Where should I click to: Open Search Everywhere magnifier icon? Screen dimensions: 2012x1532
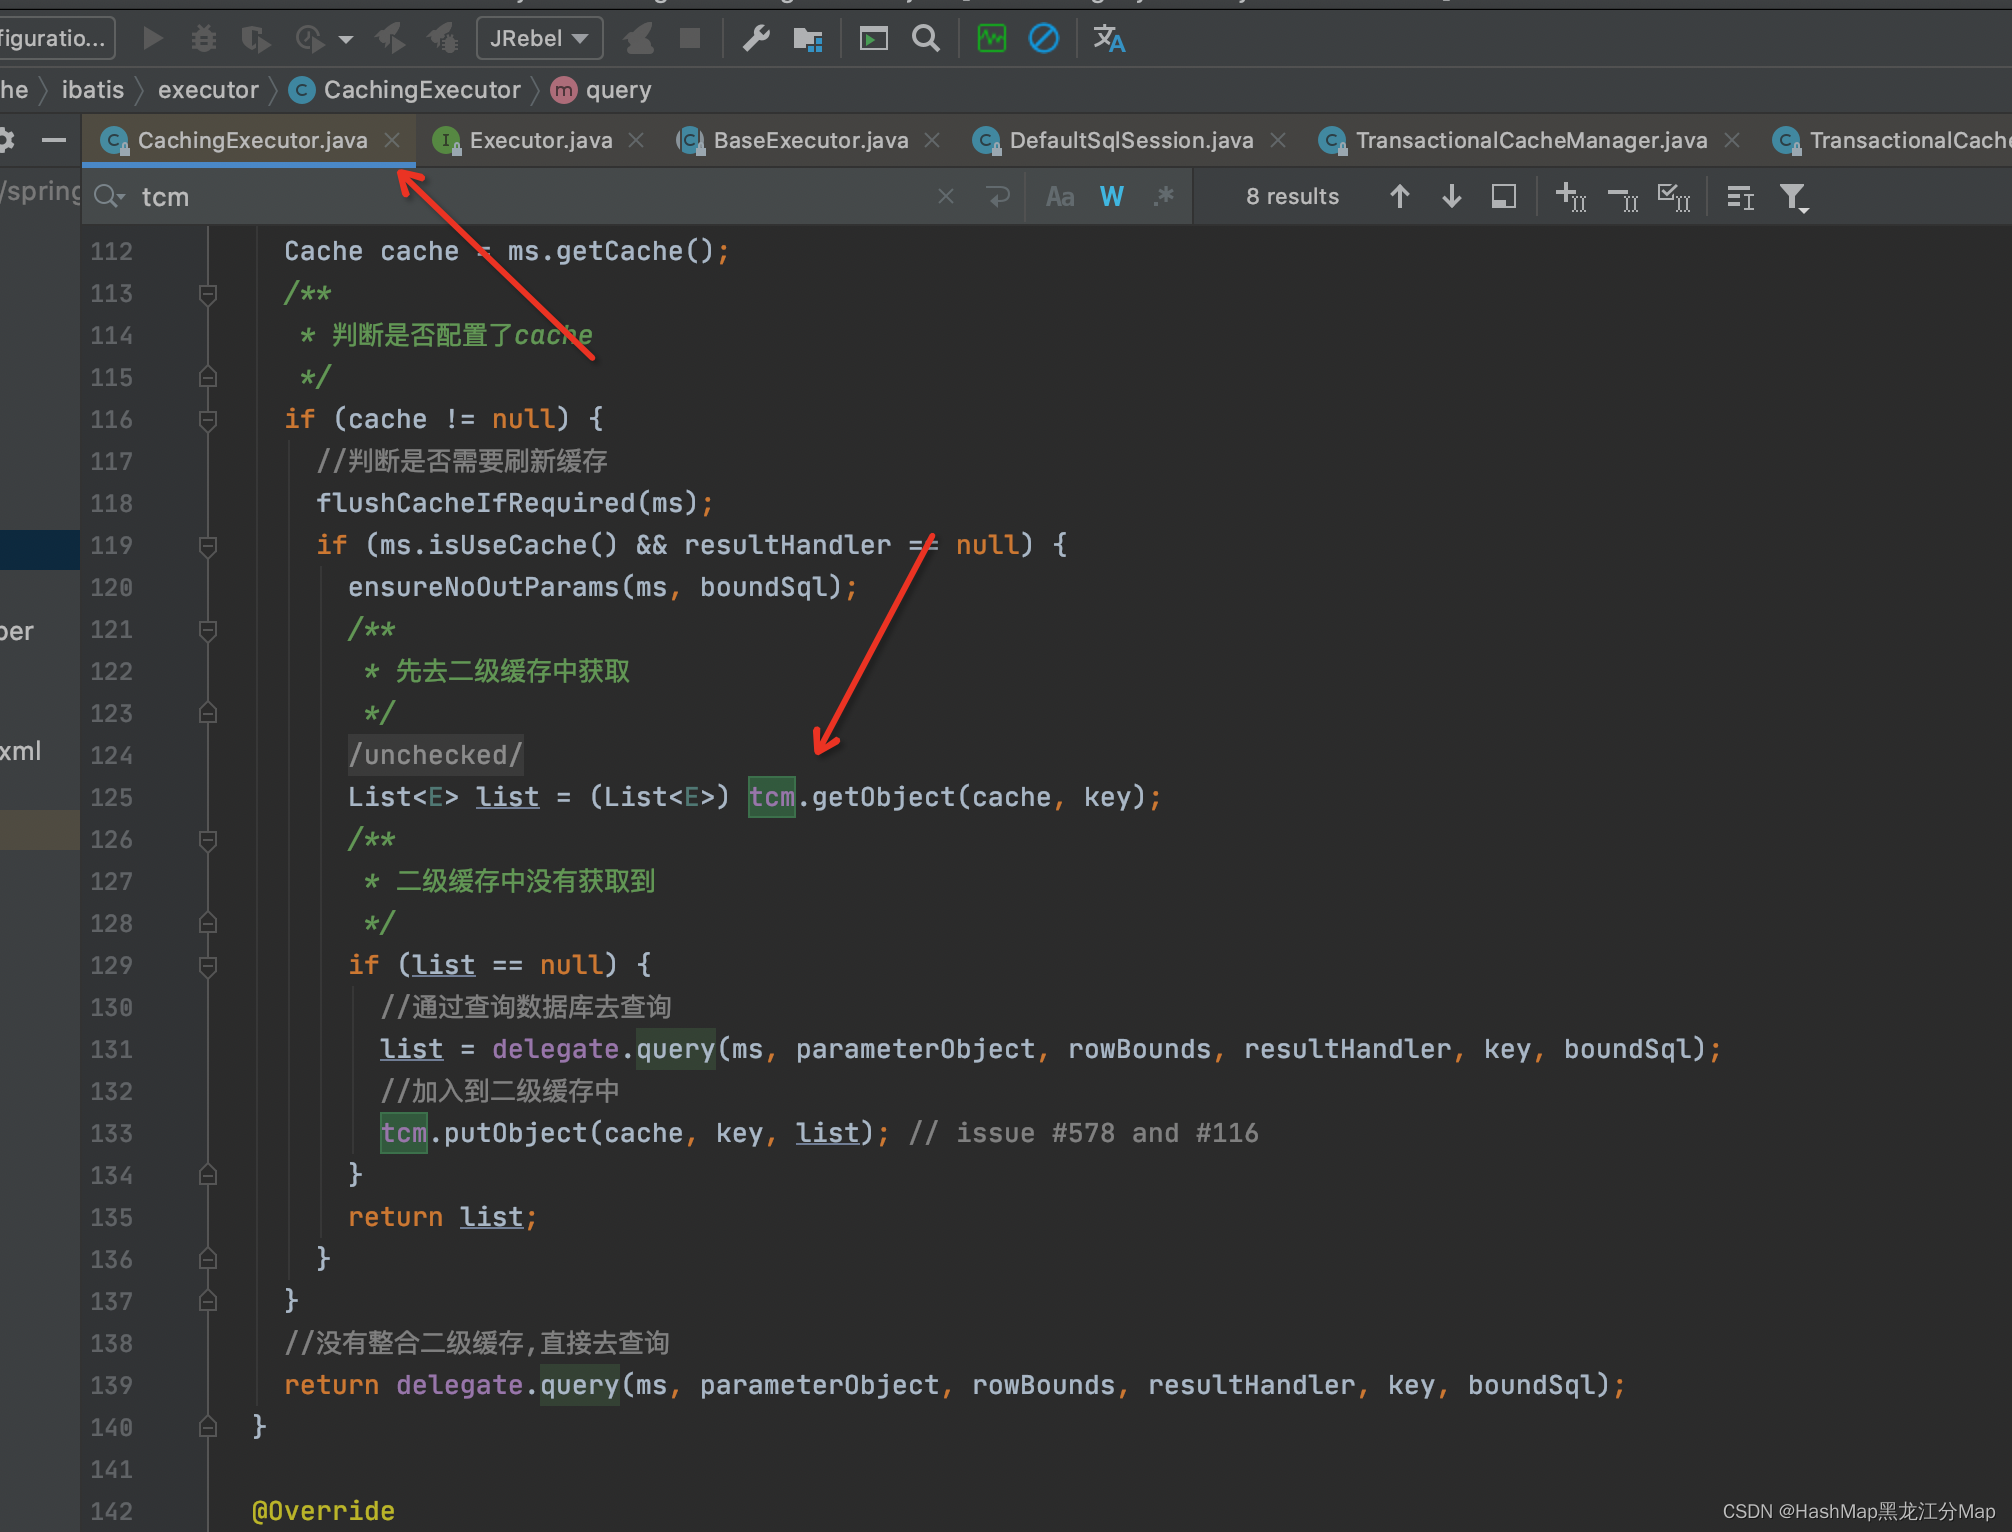coord(926,39)
